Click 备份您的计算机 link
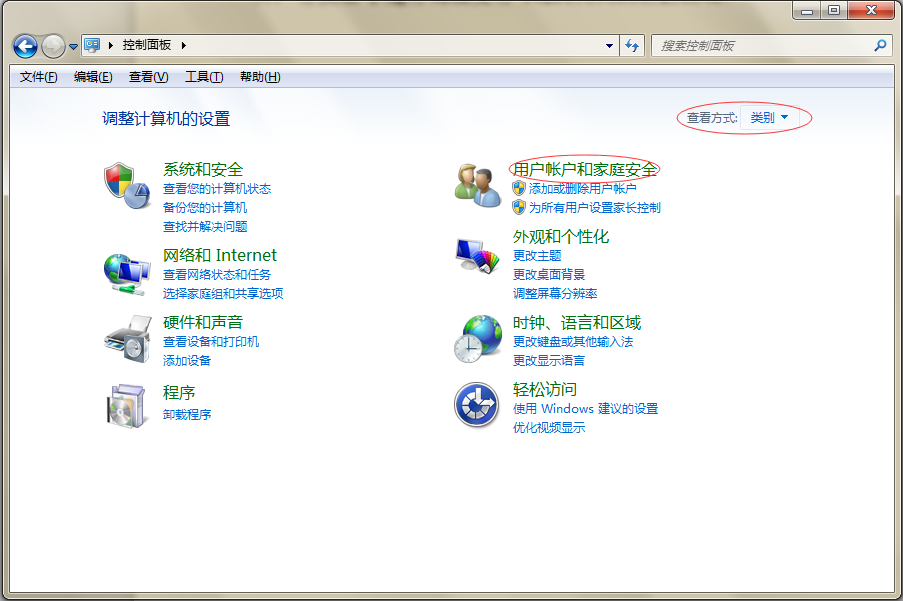Image resolution: width=903 pixels, height=601 pixels. 205,208
